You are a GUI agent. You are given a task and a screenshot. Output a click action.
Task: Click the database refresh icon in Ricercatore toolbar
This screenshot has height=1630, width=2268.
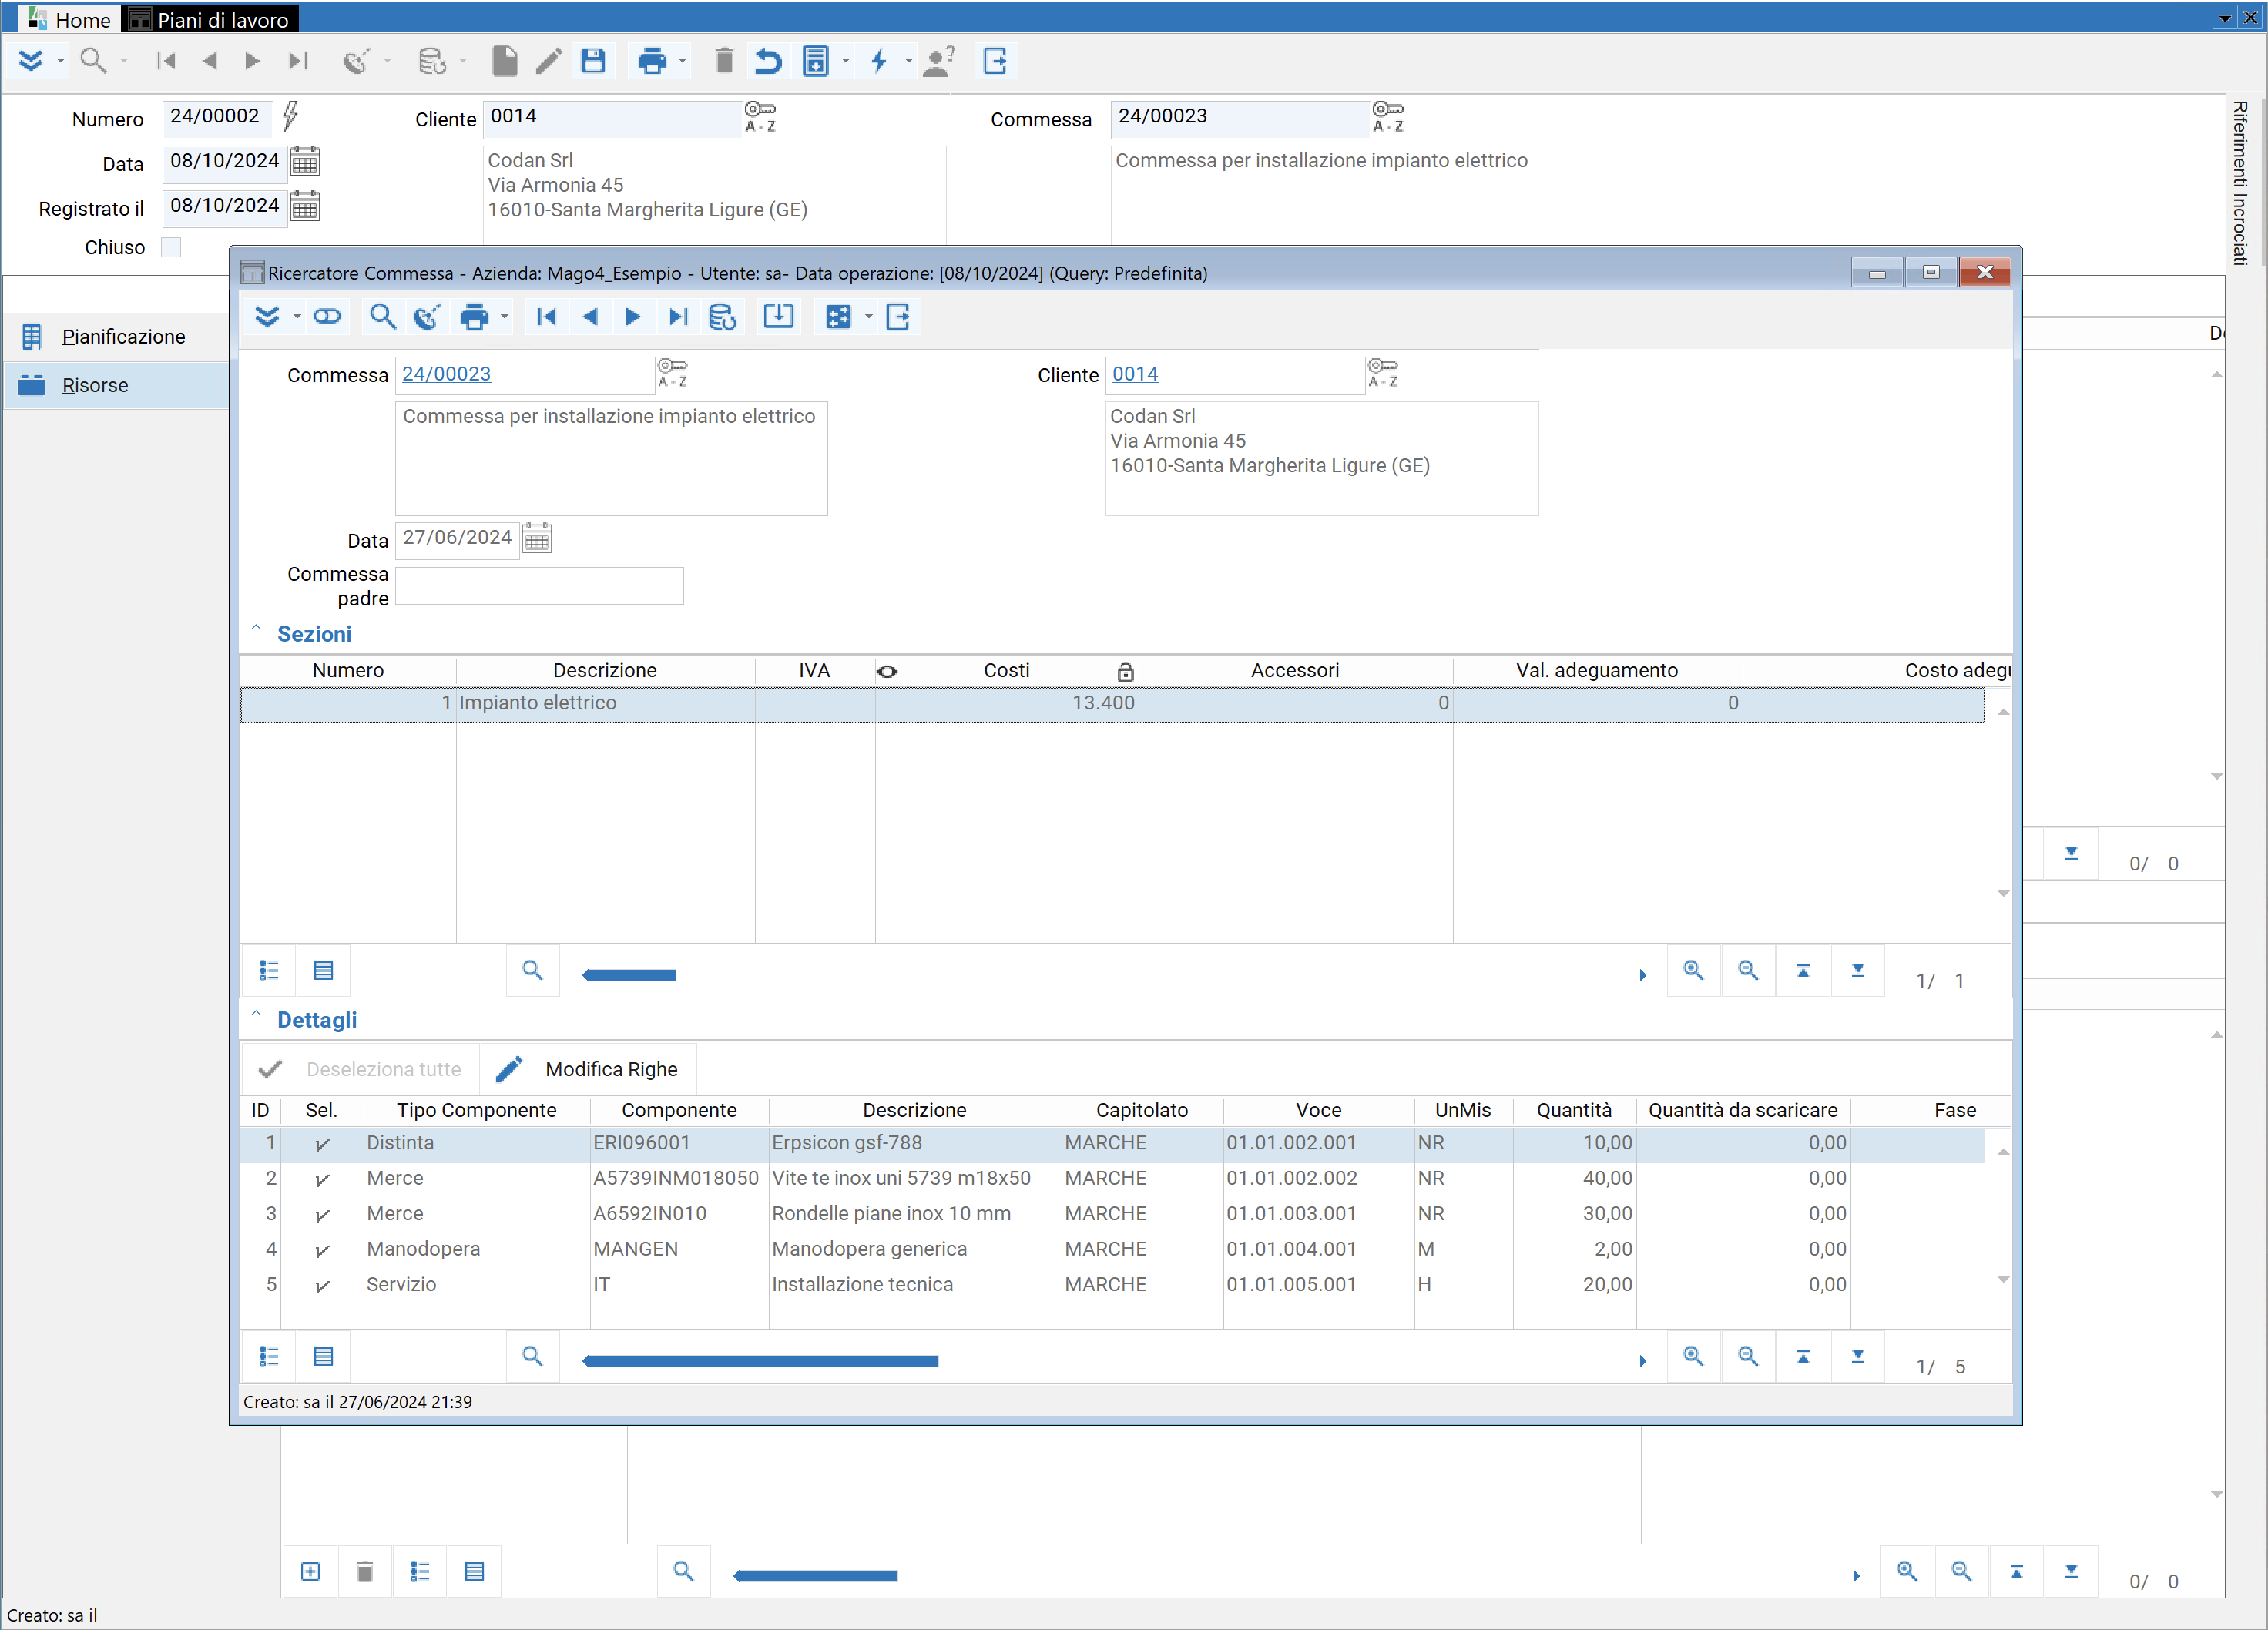722,317
